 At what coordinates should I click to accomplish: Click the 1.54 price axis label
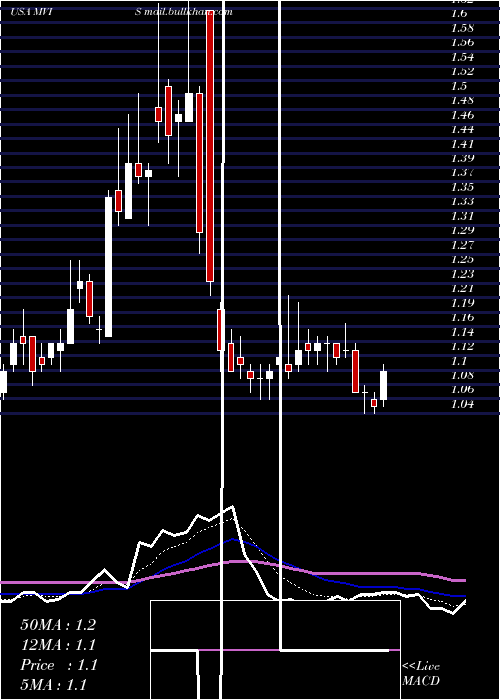462,57
